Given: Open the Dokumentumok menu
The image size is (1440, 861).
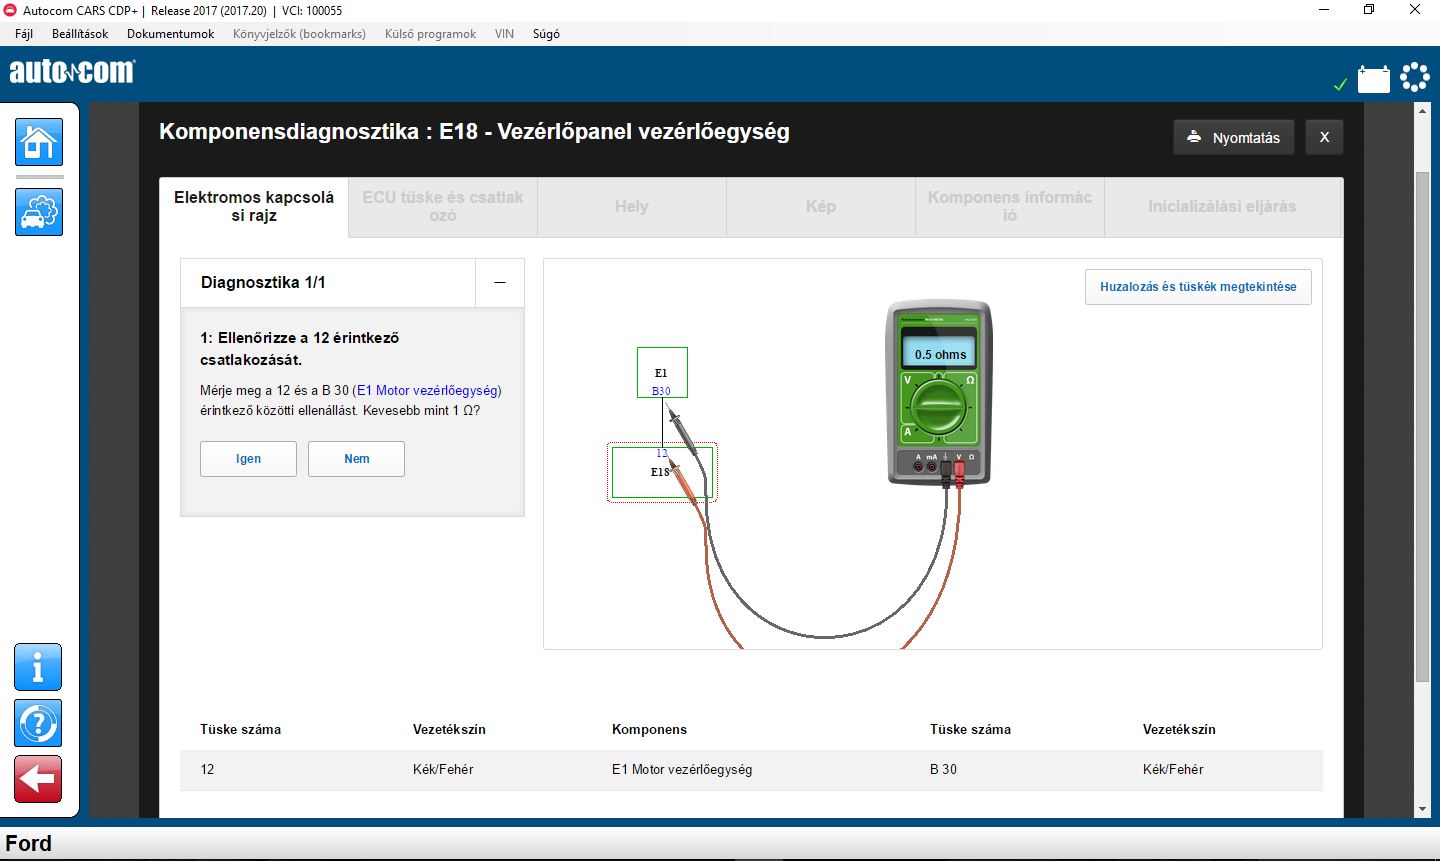Looking at the screenshot, I should pos(170,34).
